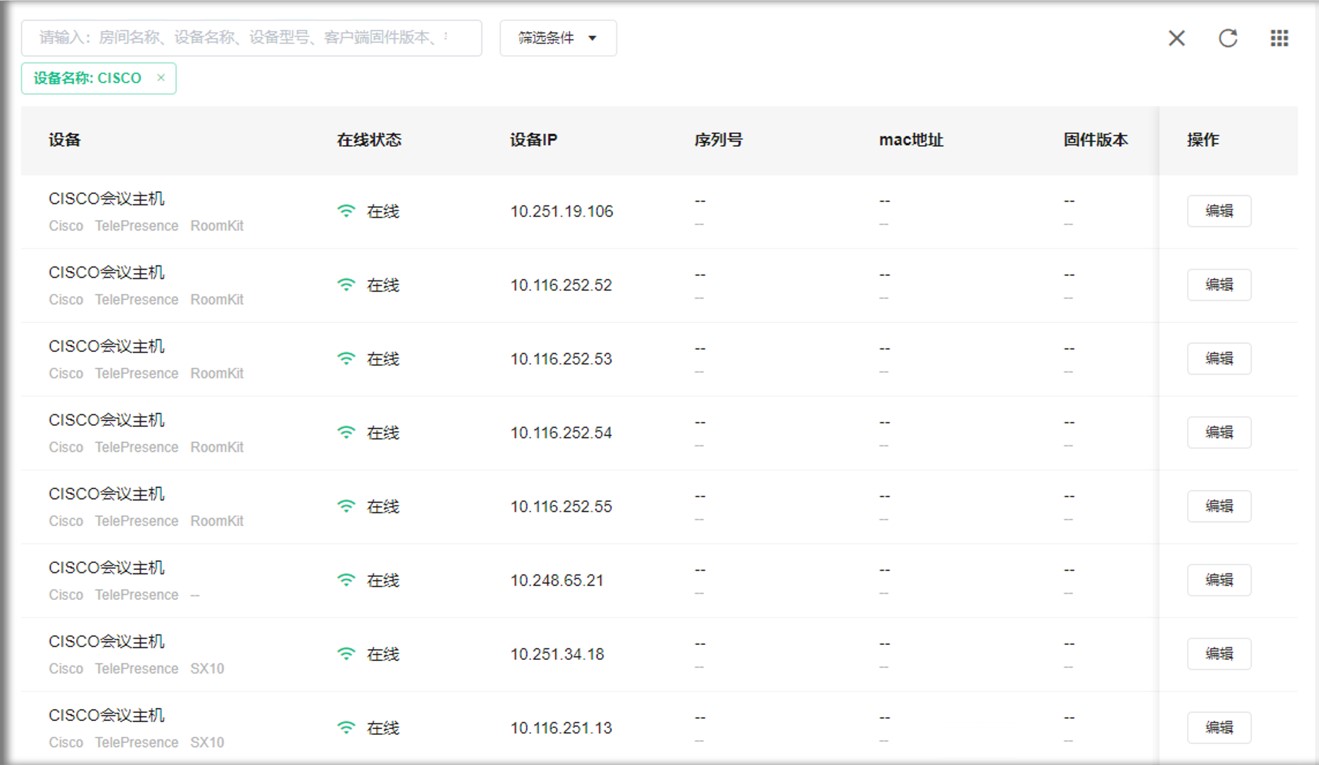Click the 操作 column header

(1203, 140)
